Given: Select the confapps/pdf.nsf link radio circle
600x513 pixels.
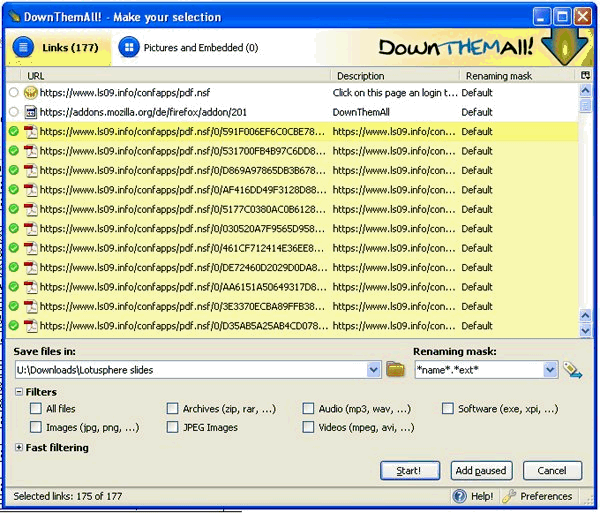Looking at the screenshot, I should 14,93.
